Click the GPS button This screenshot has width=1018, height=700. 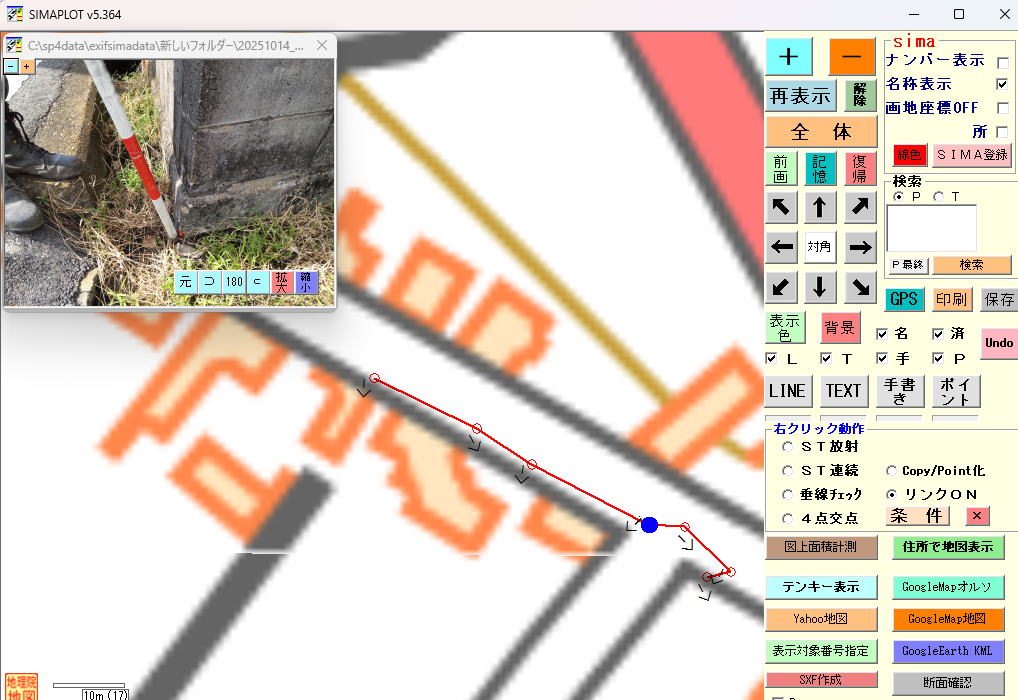(903, 299)
